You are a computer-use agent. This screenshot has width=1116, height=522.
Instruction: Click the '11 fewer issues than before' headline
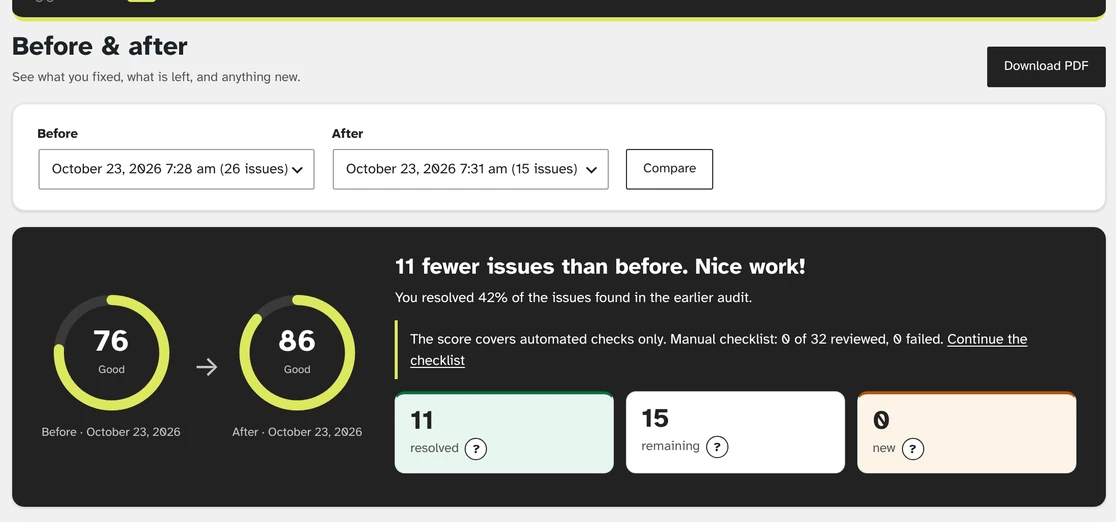600,266
